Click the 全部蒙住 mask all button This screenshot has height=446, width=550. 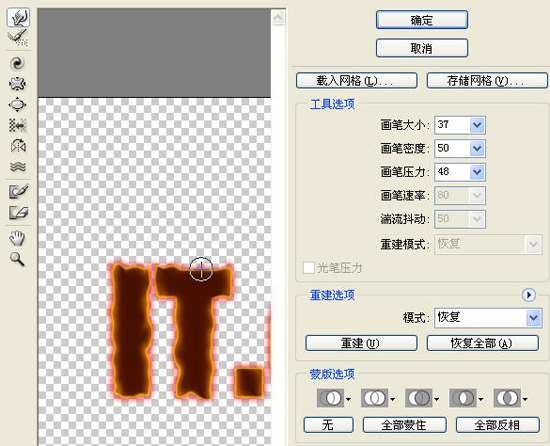[405, 425]
